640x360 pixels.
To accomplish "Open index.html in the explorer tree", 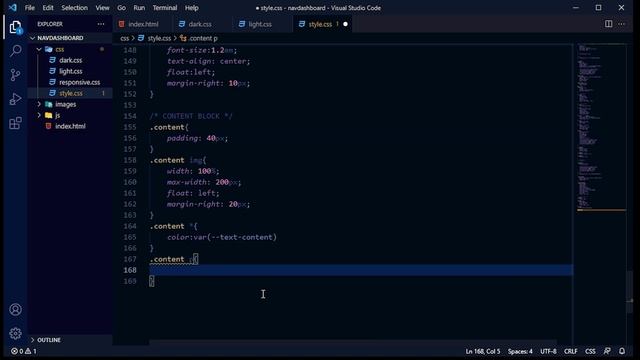I will click(70, 126).
